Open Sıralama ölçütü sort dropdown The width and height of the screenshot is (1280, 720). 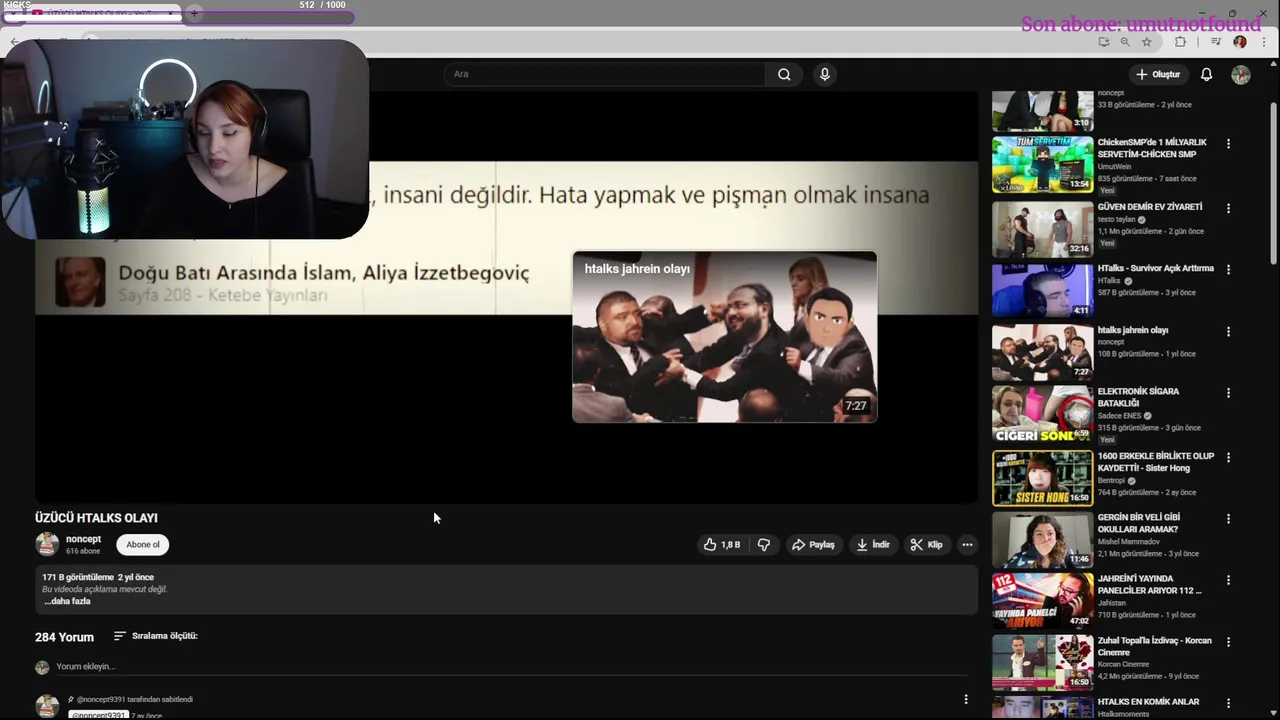coord(156,636)
